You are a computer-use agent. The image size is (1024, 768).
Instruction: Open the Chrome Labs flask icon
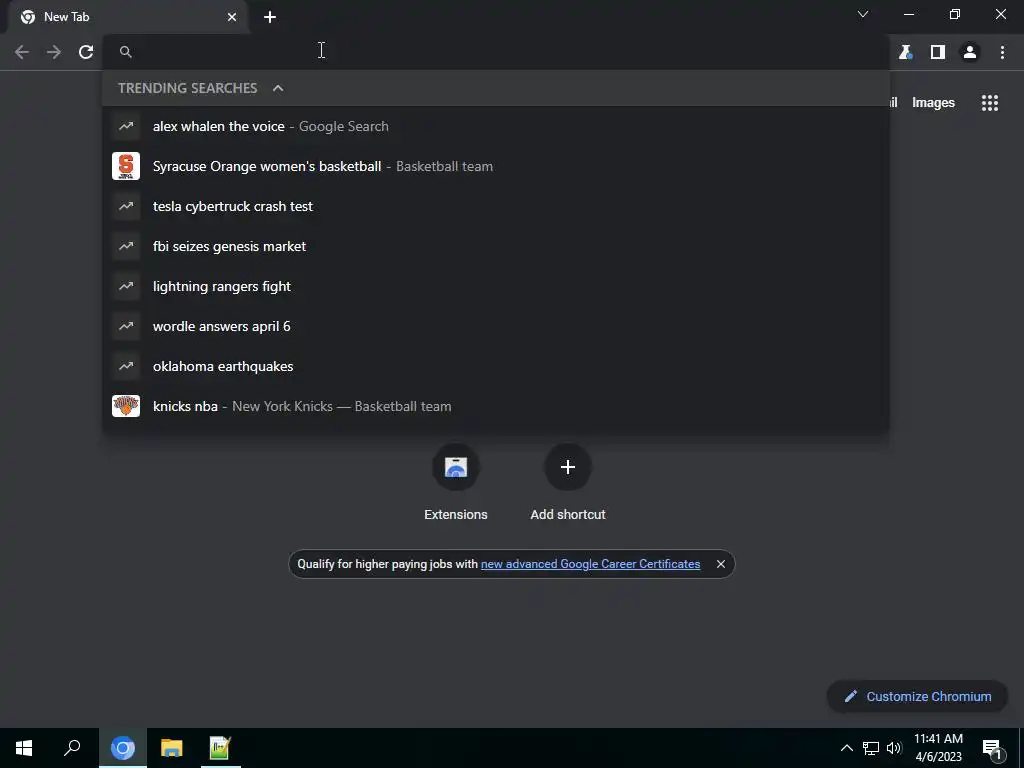click(x=905, y=52)
